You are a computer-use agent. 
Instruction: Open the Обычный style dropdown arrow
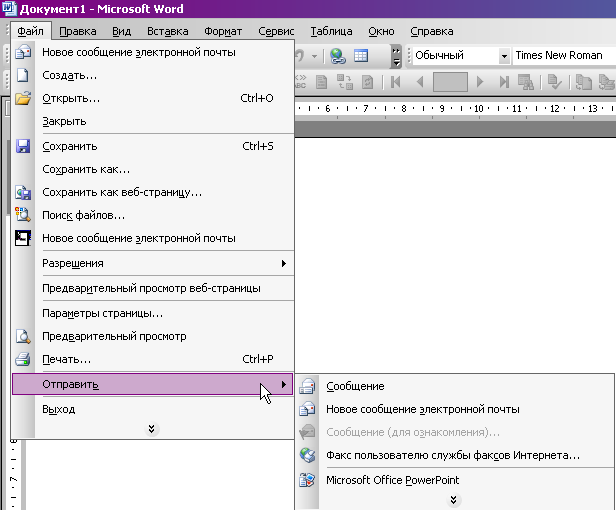pos(504,56)
